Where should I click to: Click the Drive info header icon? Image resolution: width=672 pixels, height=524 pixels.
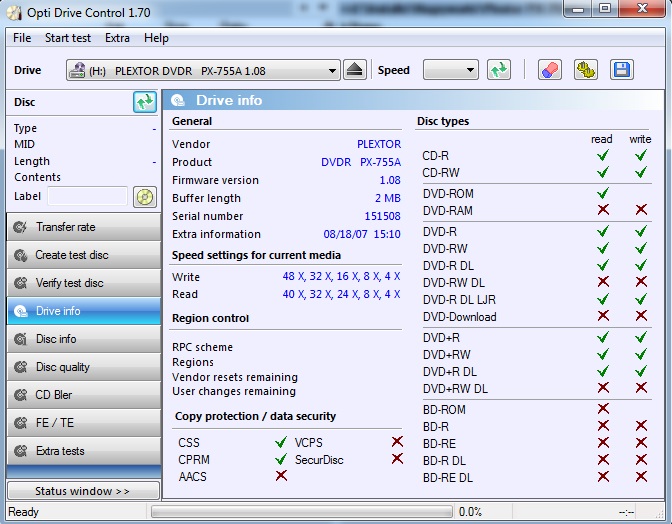178,100
